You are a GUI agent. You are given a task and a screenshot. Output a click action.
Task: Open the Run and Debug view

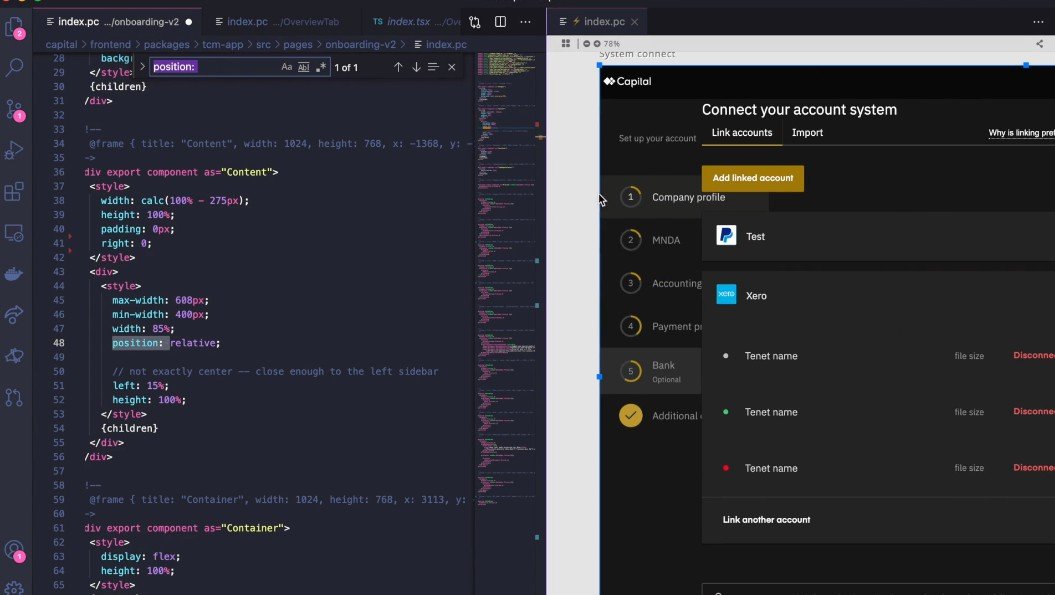pos(14,151)
